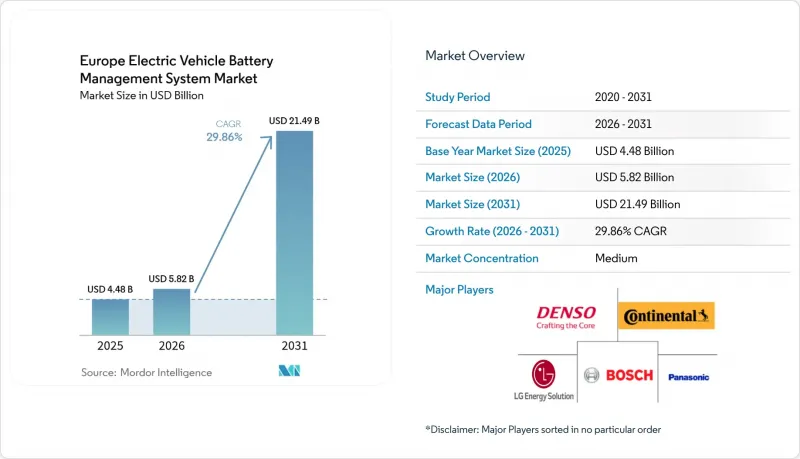Click the 'Market Overview' heading

(475, 56)
